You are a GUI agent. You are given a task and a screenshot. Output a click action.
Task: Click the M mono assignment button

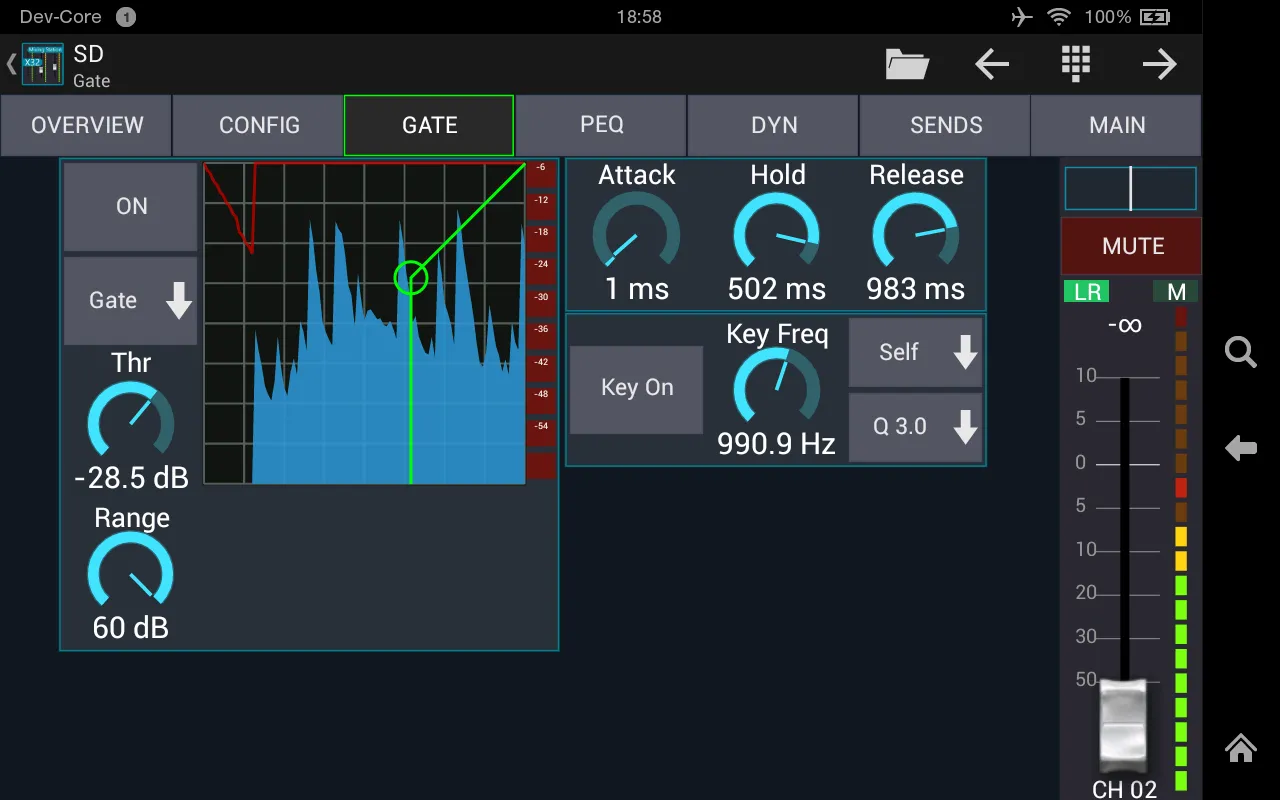pyautogui.click(x=1176, y=293)
